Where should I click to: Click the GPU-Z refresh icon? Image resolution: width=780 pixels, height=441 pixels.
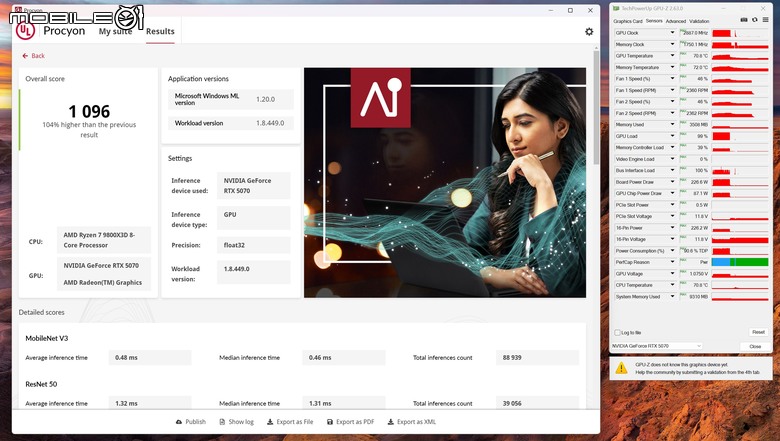click(x=755, y=20)
